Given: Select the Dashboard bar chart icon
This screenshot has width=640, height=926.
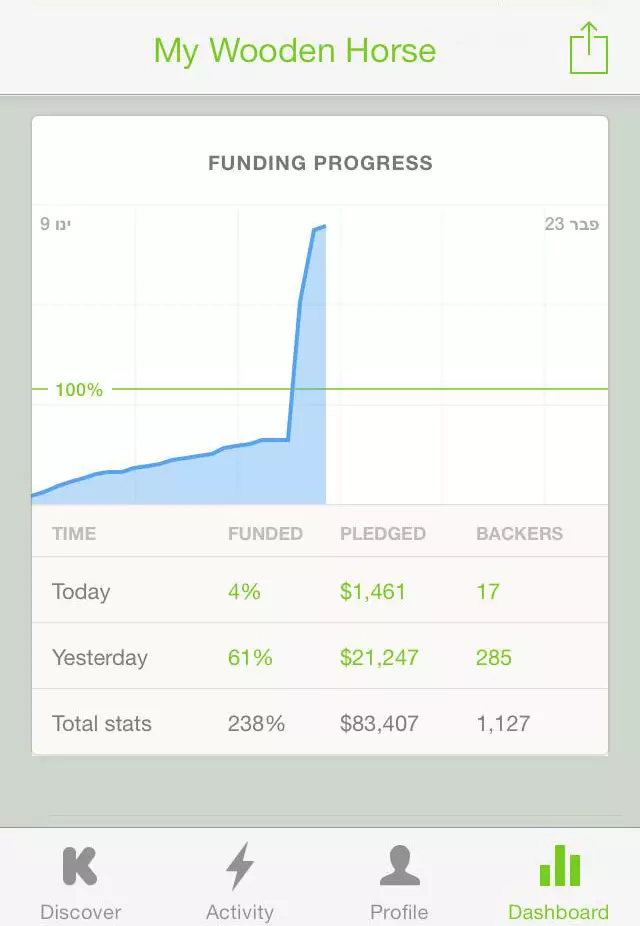Looking at the screenshot, I should pos(560,865).
